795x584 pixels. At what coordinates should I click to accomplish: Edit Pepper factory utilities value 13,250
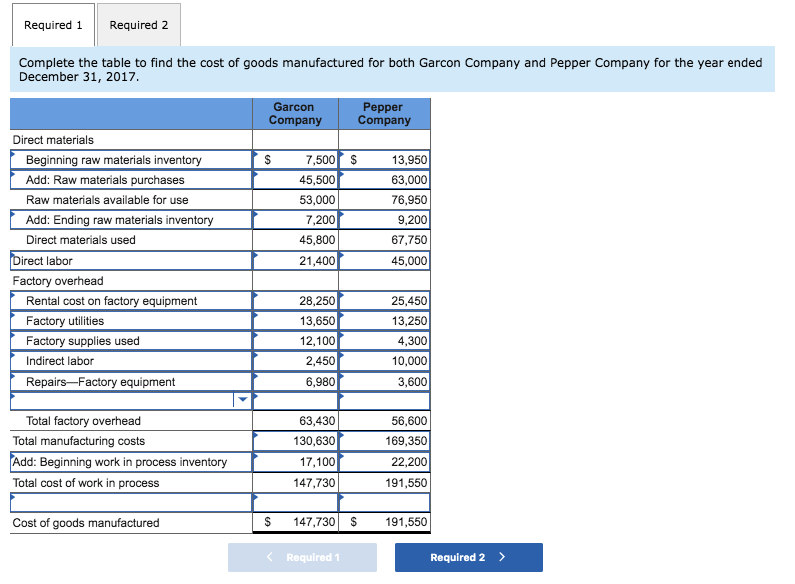[384, 321]
